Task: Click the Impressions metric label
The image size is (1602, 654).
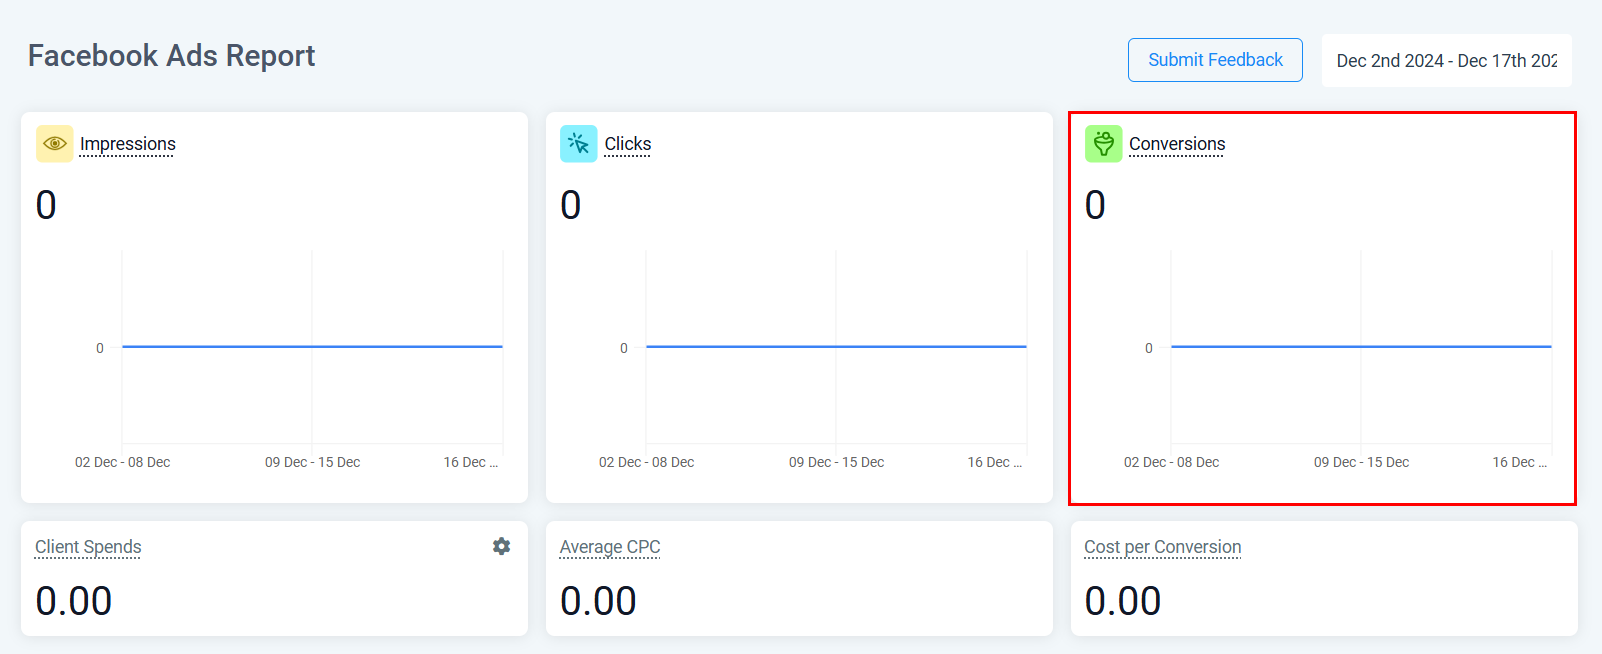Action: coord(127,144)
